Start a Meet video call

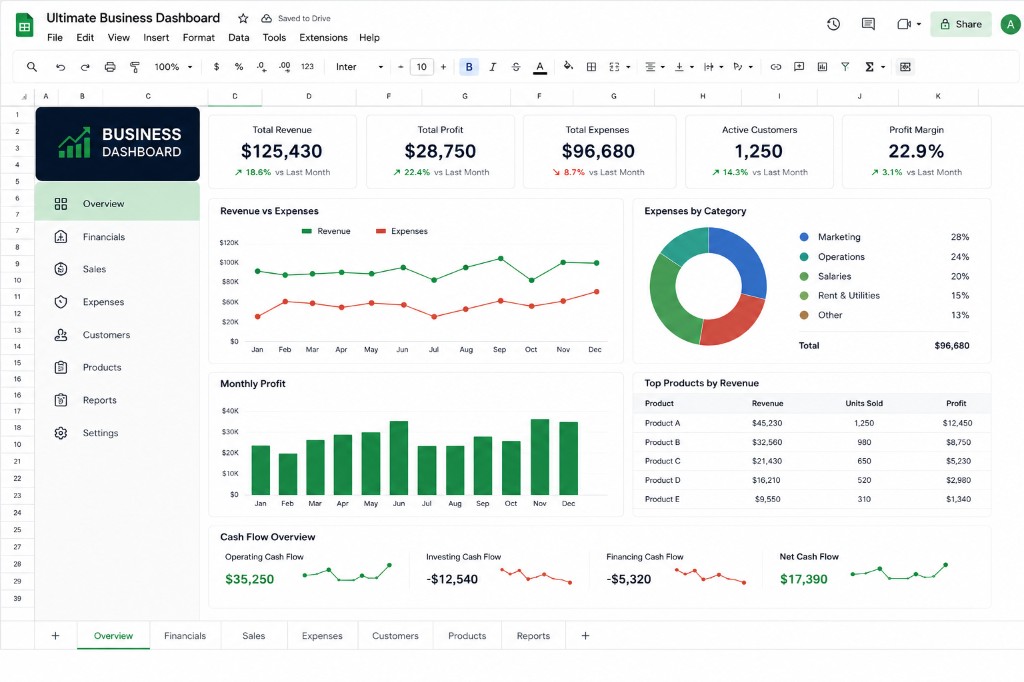coord(904,24)
